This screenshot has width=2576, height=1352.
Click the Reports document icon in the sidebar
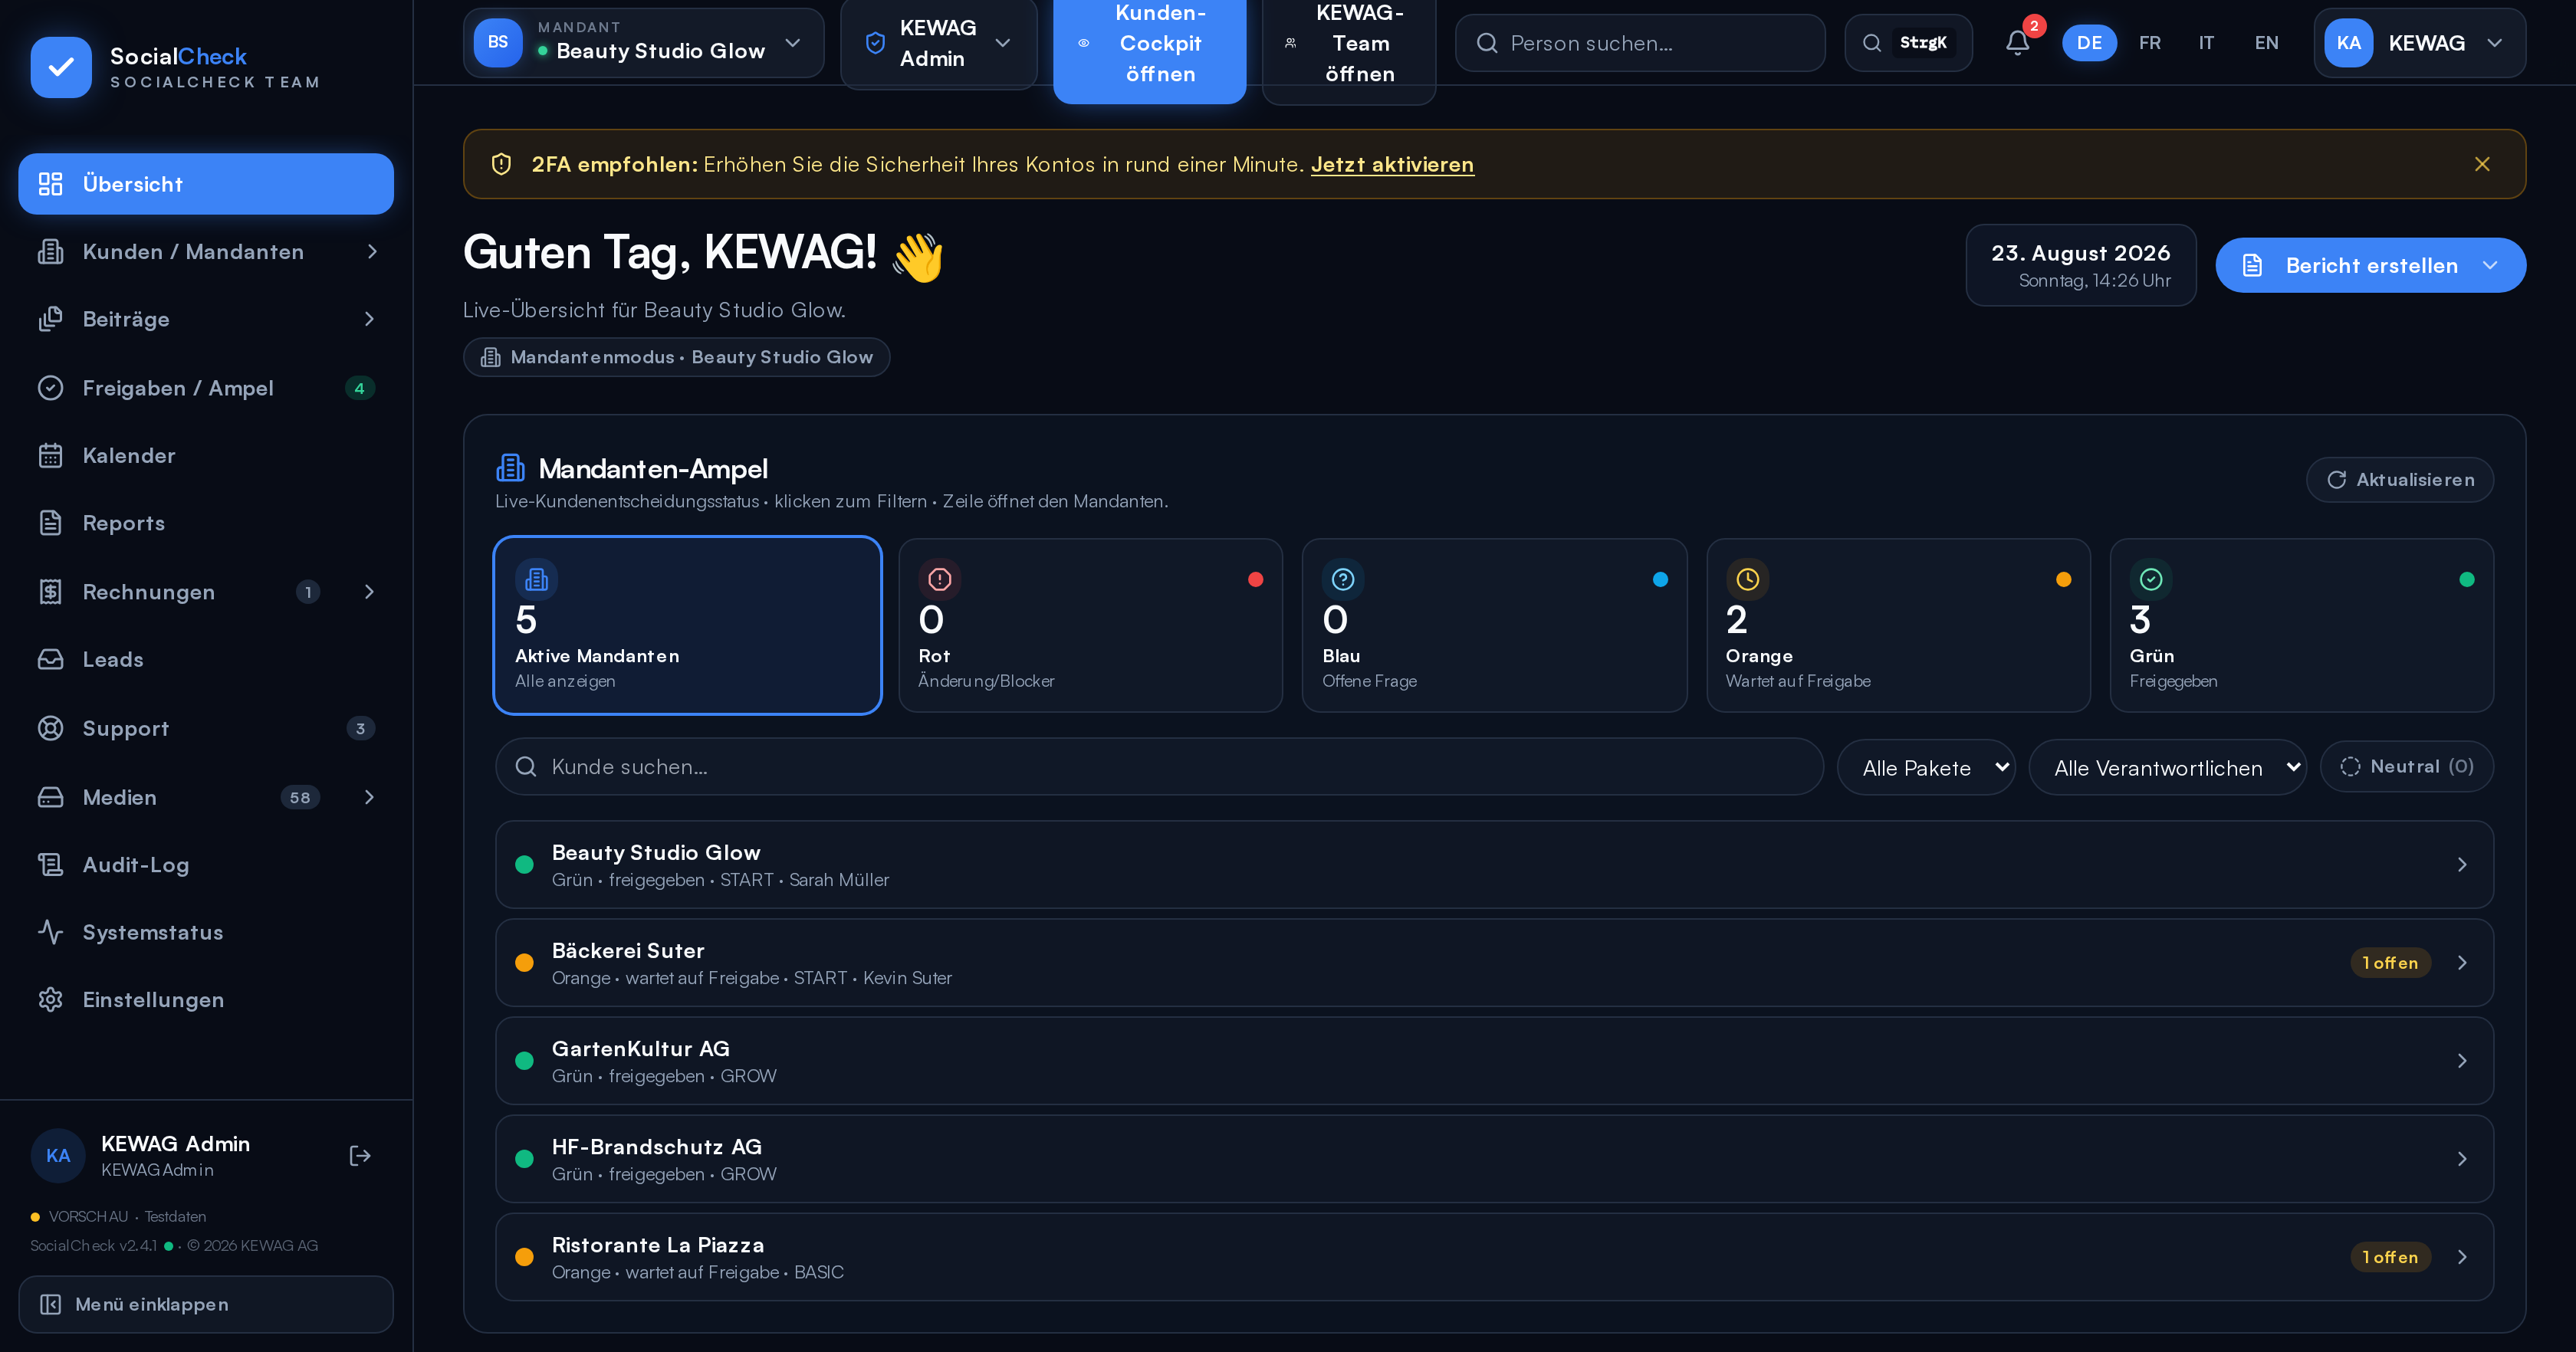tap(50, 523)
